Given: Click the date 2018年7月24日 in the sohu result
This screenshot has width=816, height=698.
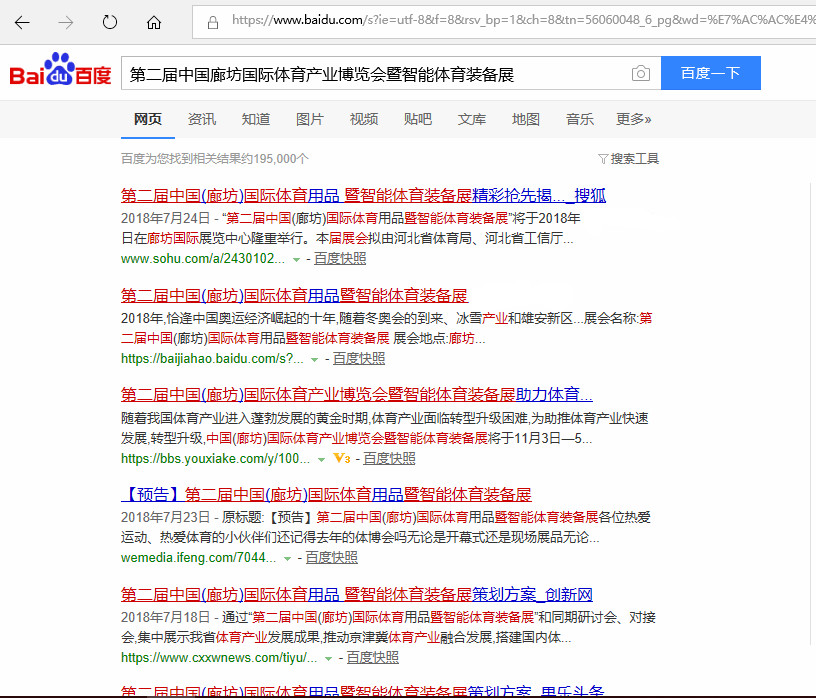Looking at the screenshot, I should pos(165,219).
